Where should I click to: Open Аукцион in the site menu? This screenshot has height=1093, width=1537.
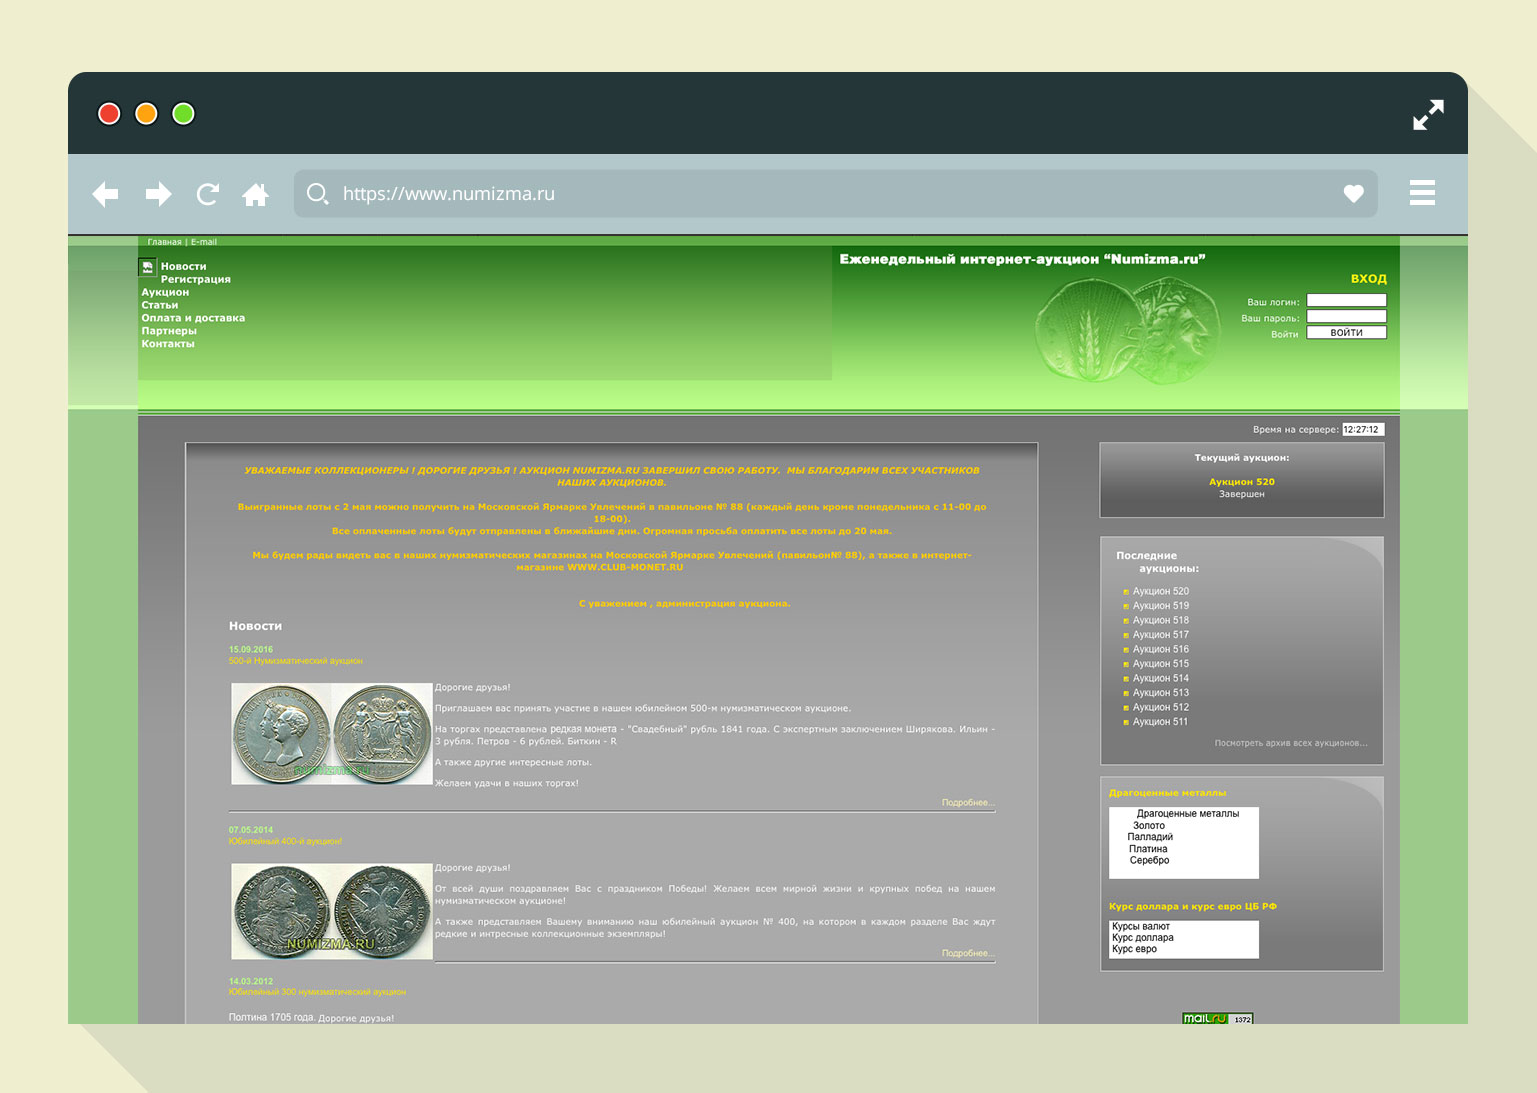[x=165, y=293]
